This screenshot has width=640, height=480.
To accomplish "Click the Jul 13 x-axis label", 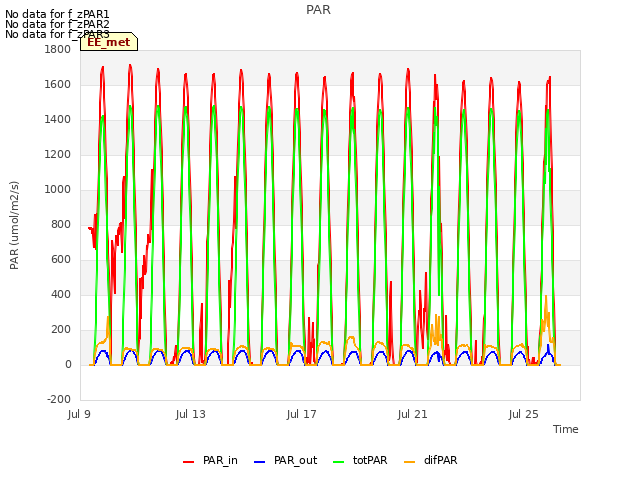I will [x=191, y=414].
